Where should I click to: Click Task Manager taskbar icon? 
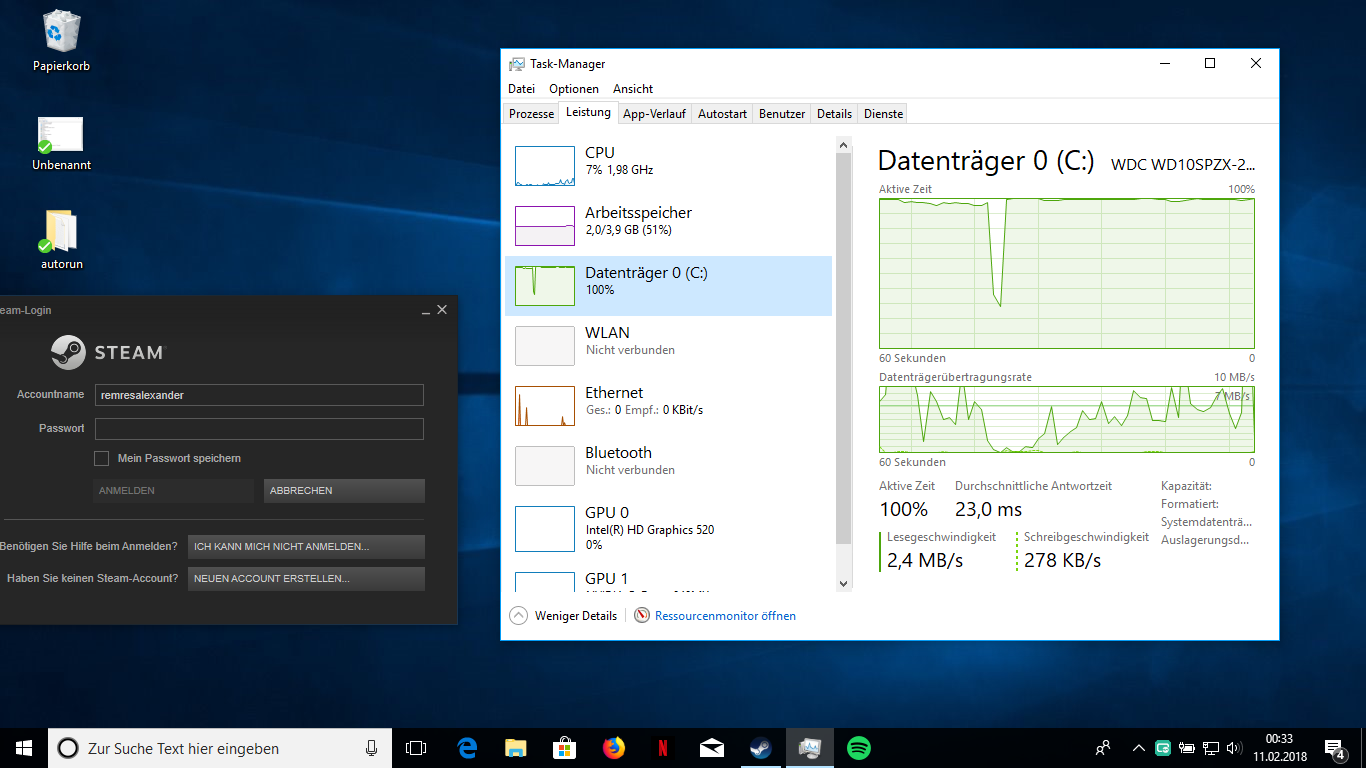[x=810, y=748]
